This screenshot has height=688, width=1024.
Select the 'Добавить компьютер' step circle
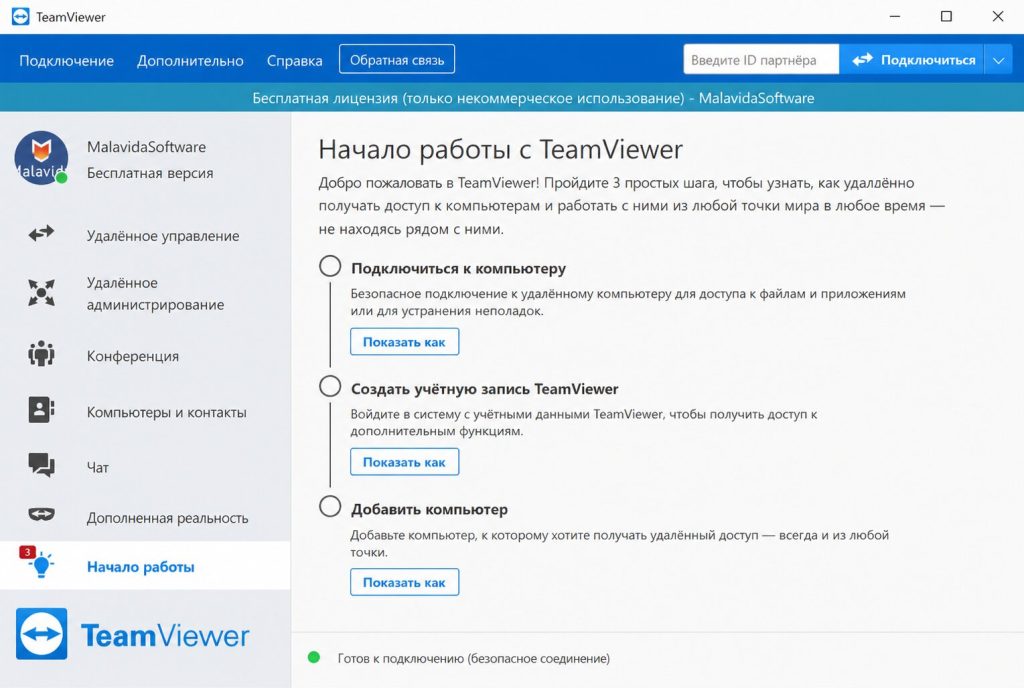tap(330, 507)
